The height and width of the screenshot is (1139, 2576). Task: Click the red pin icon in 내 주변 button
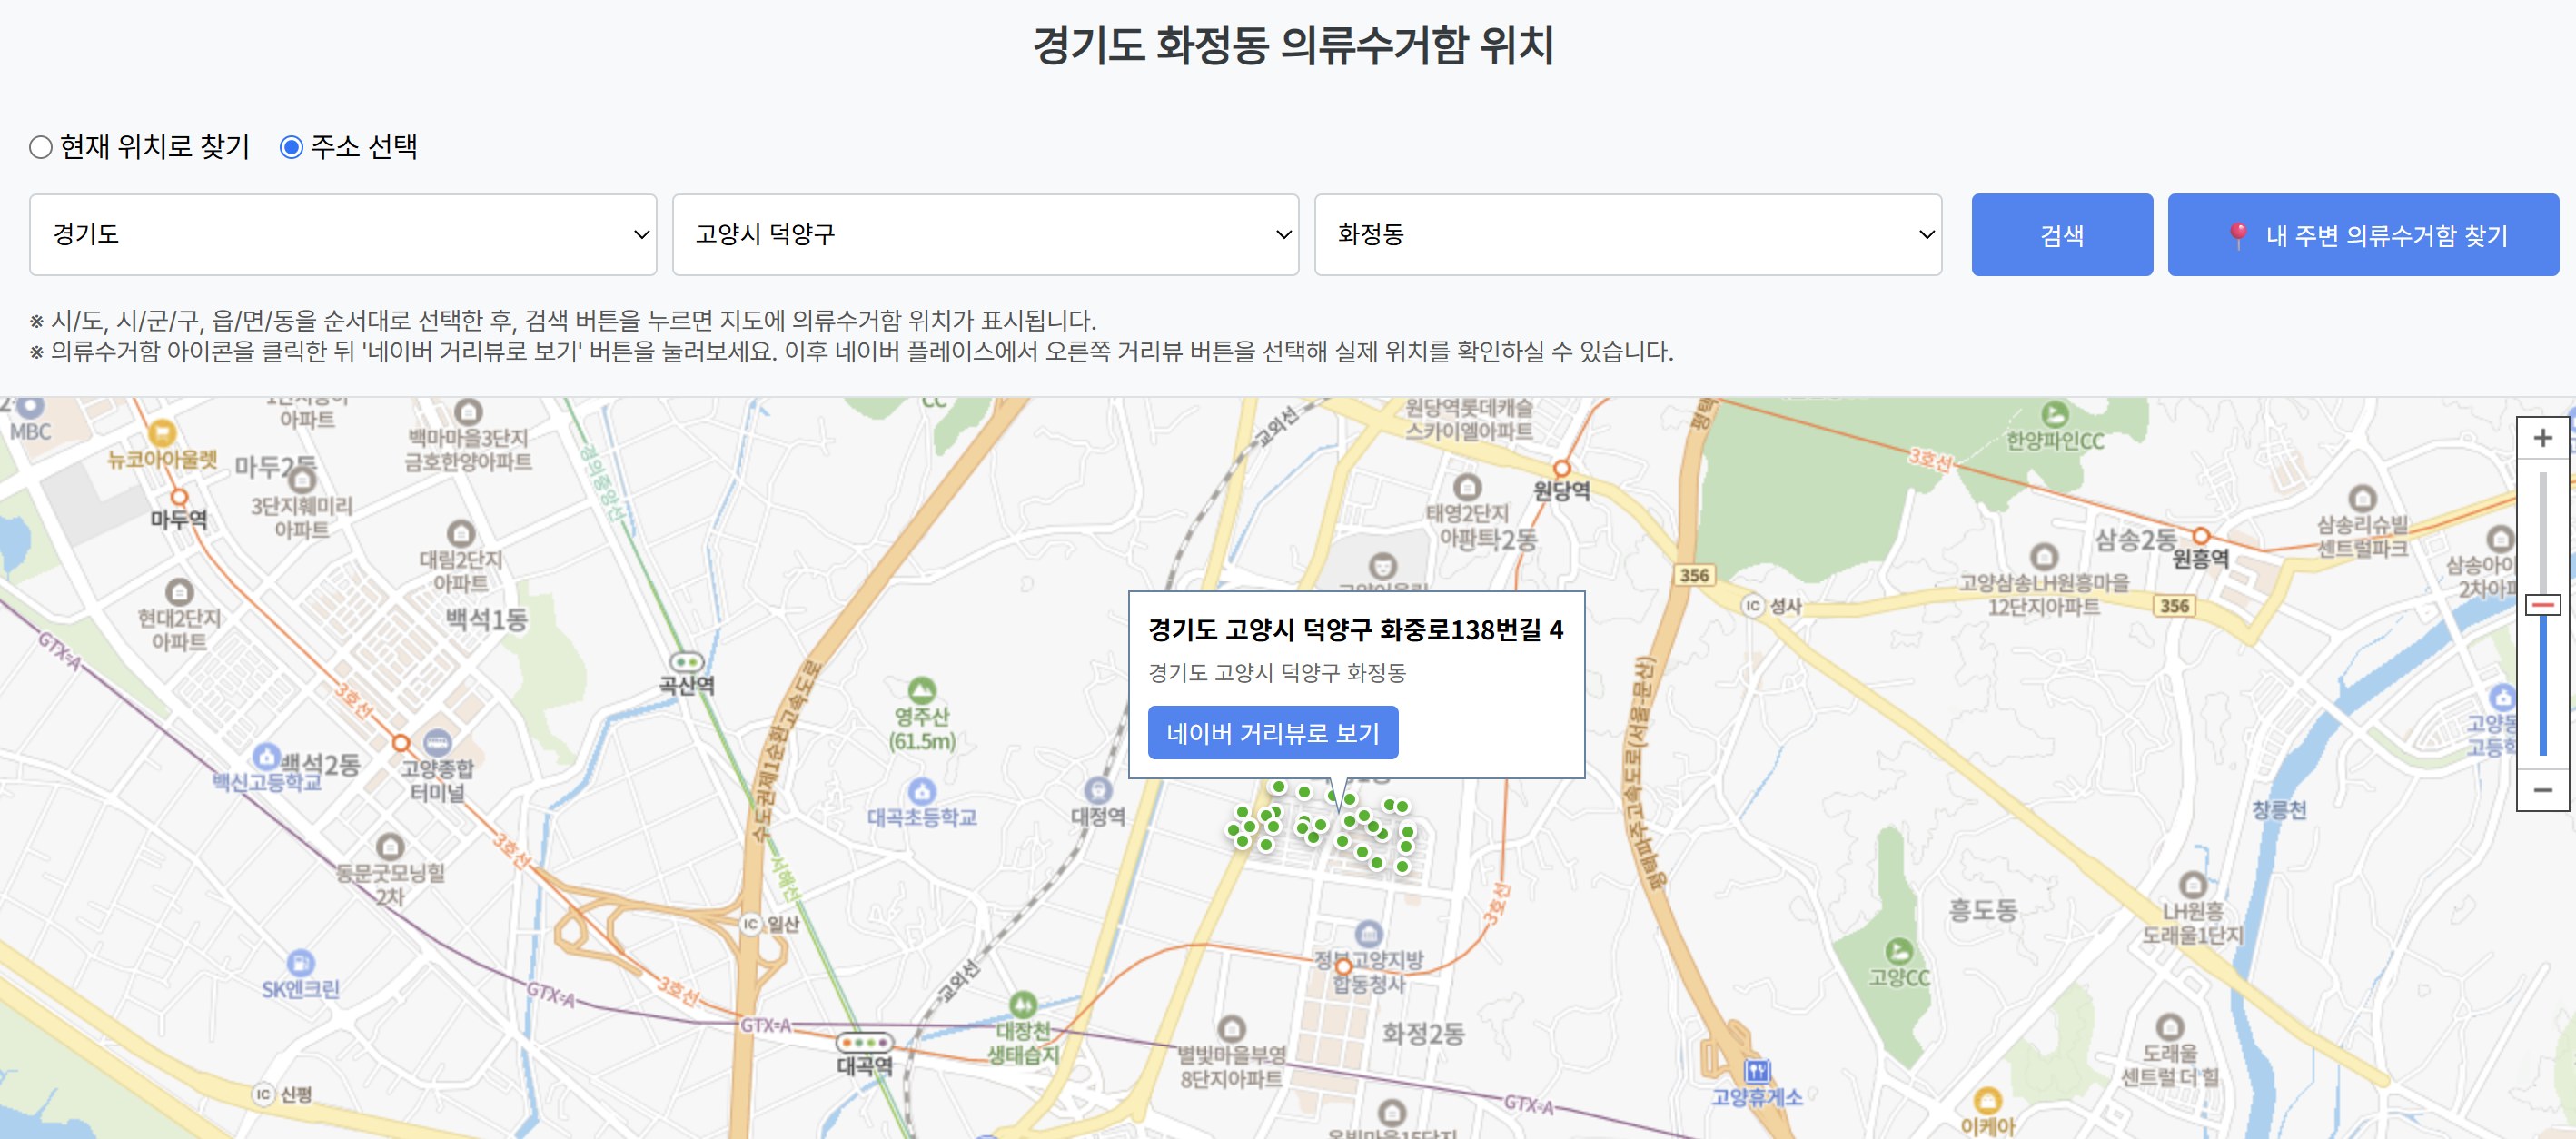pyautogui.click(x=2238, y=235)
